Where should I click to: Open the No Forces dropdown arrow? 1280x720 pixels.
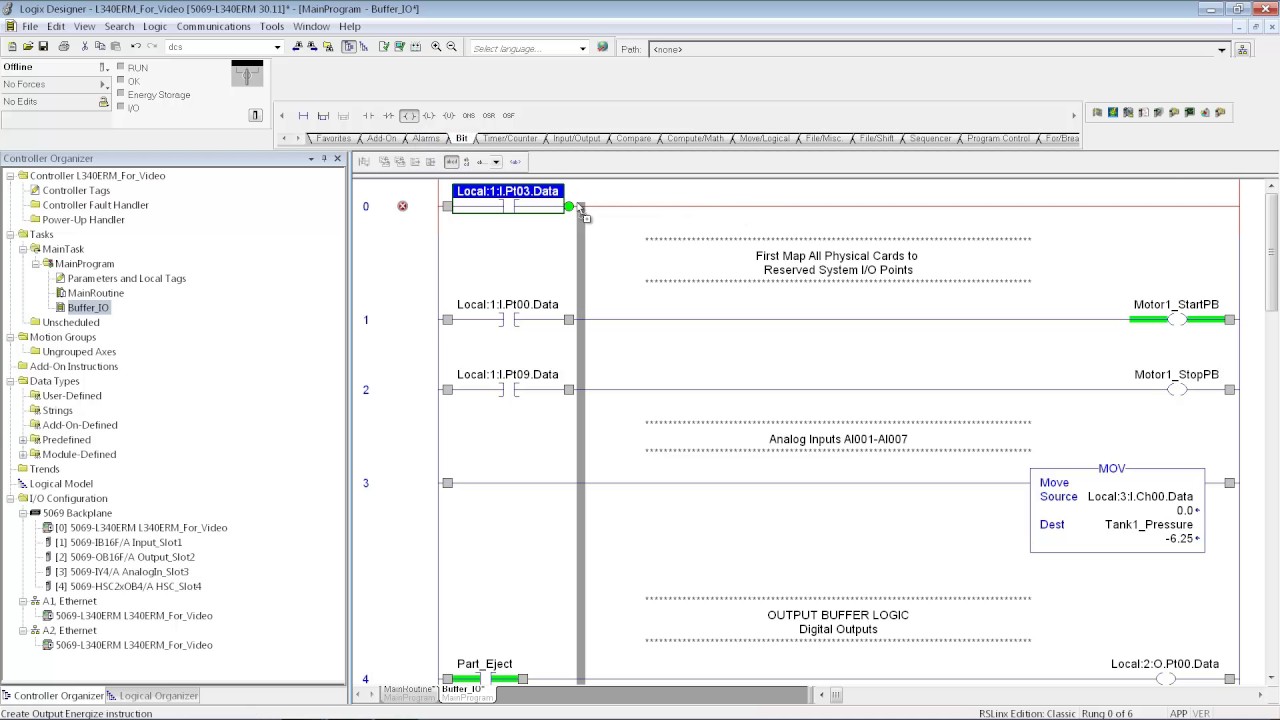103,85
